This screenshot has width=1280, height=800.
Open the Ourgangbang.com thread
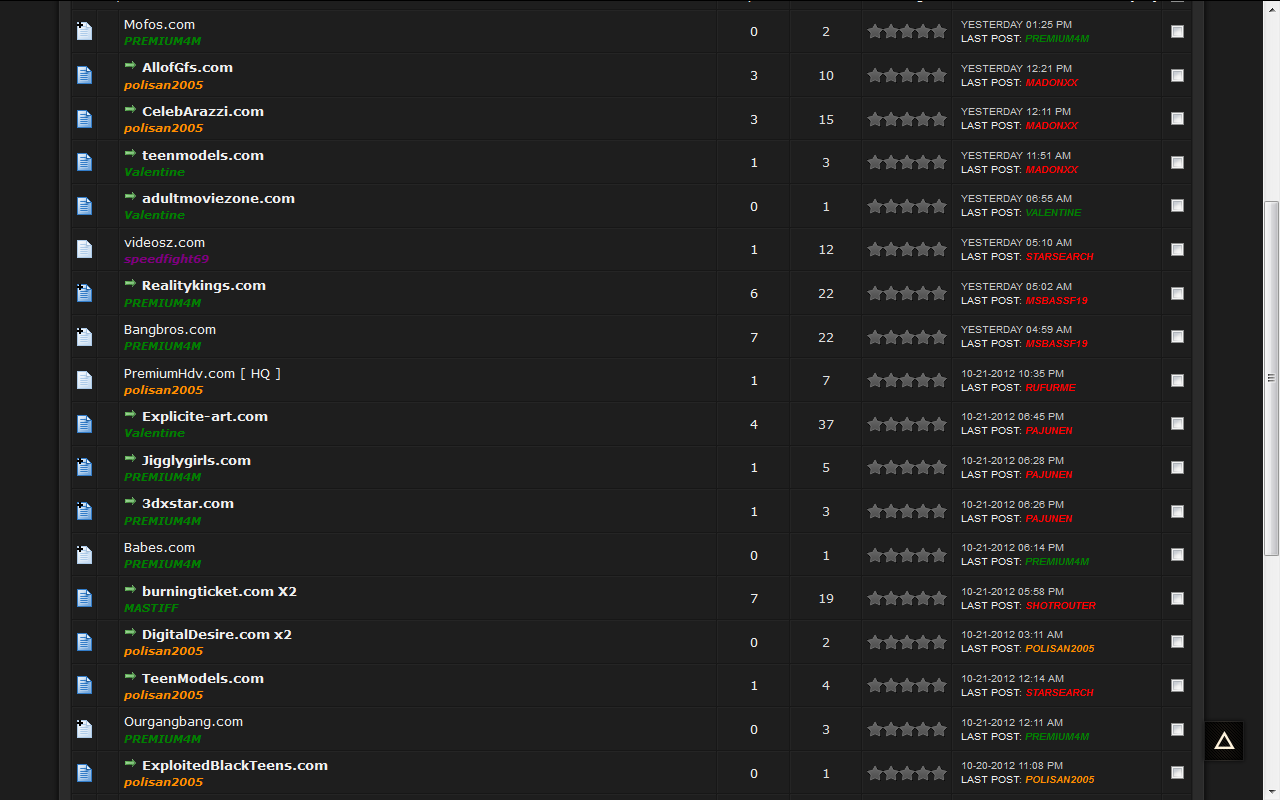pos(183,721)
